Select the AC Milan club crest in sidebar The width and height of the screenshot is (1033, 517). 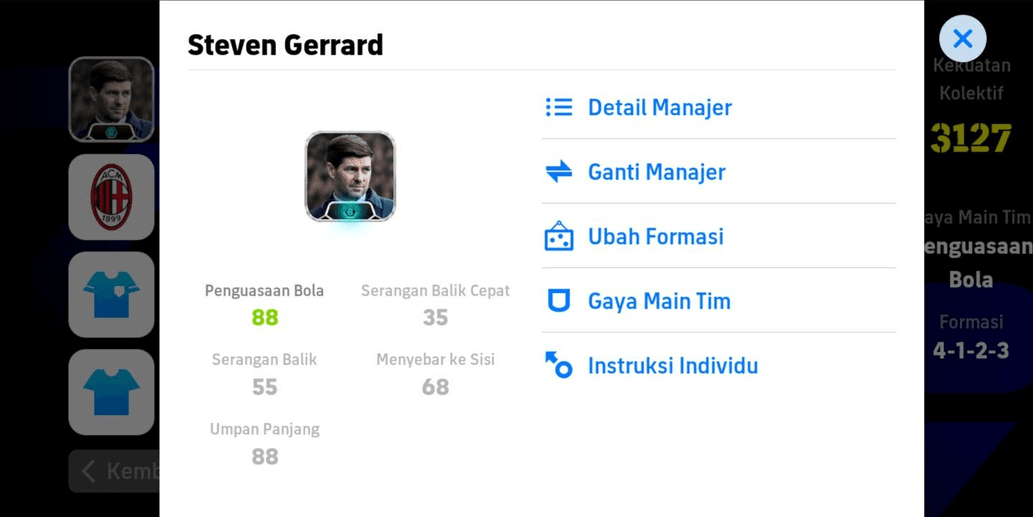pyautogui.click(x=111, y=197)
